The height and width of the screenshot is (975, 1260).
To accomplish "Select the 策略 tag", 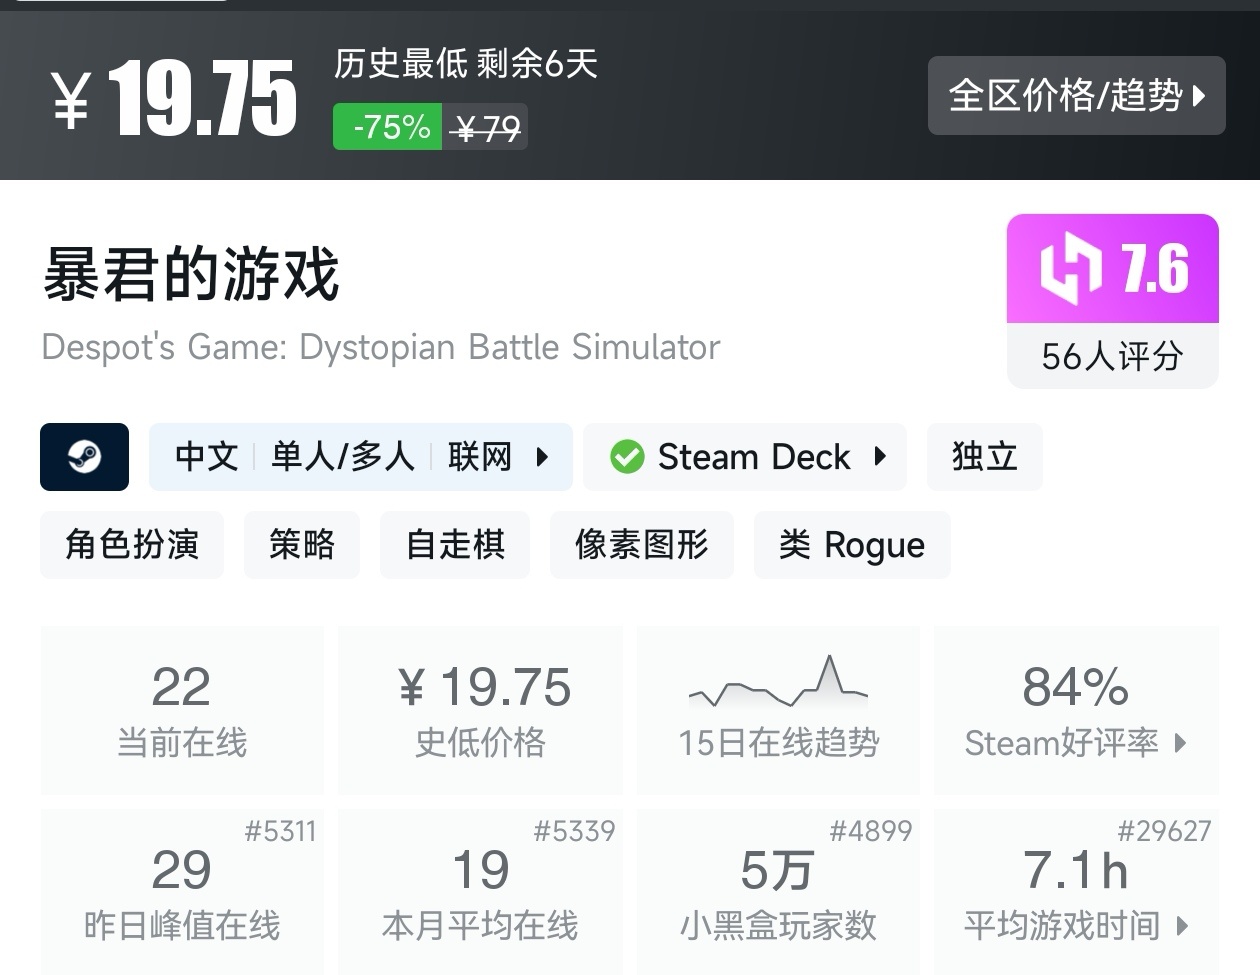I will (301, 545).
